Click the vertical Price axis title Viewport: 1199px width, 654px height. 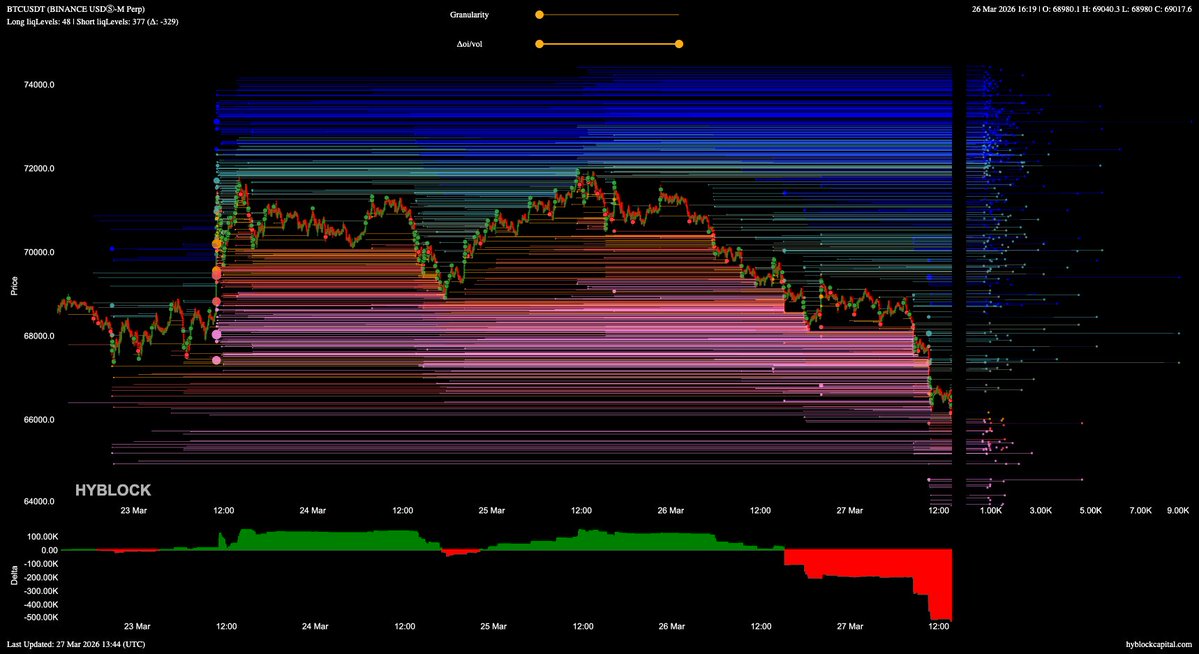(14, 286)
